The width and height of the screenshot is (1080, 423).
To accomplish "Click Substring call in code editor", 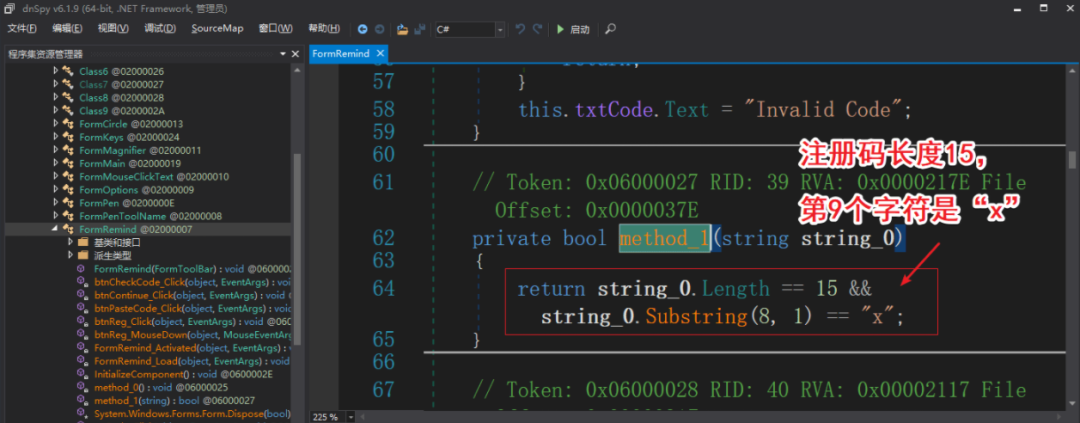I will pos(696,317).
